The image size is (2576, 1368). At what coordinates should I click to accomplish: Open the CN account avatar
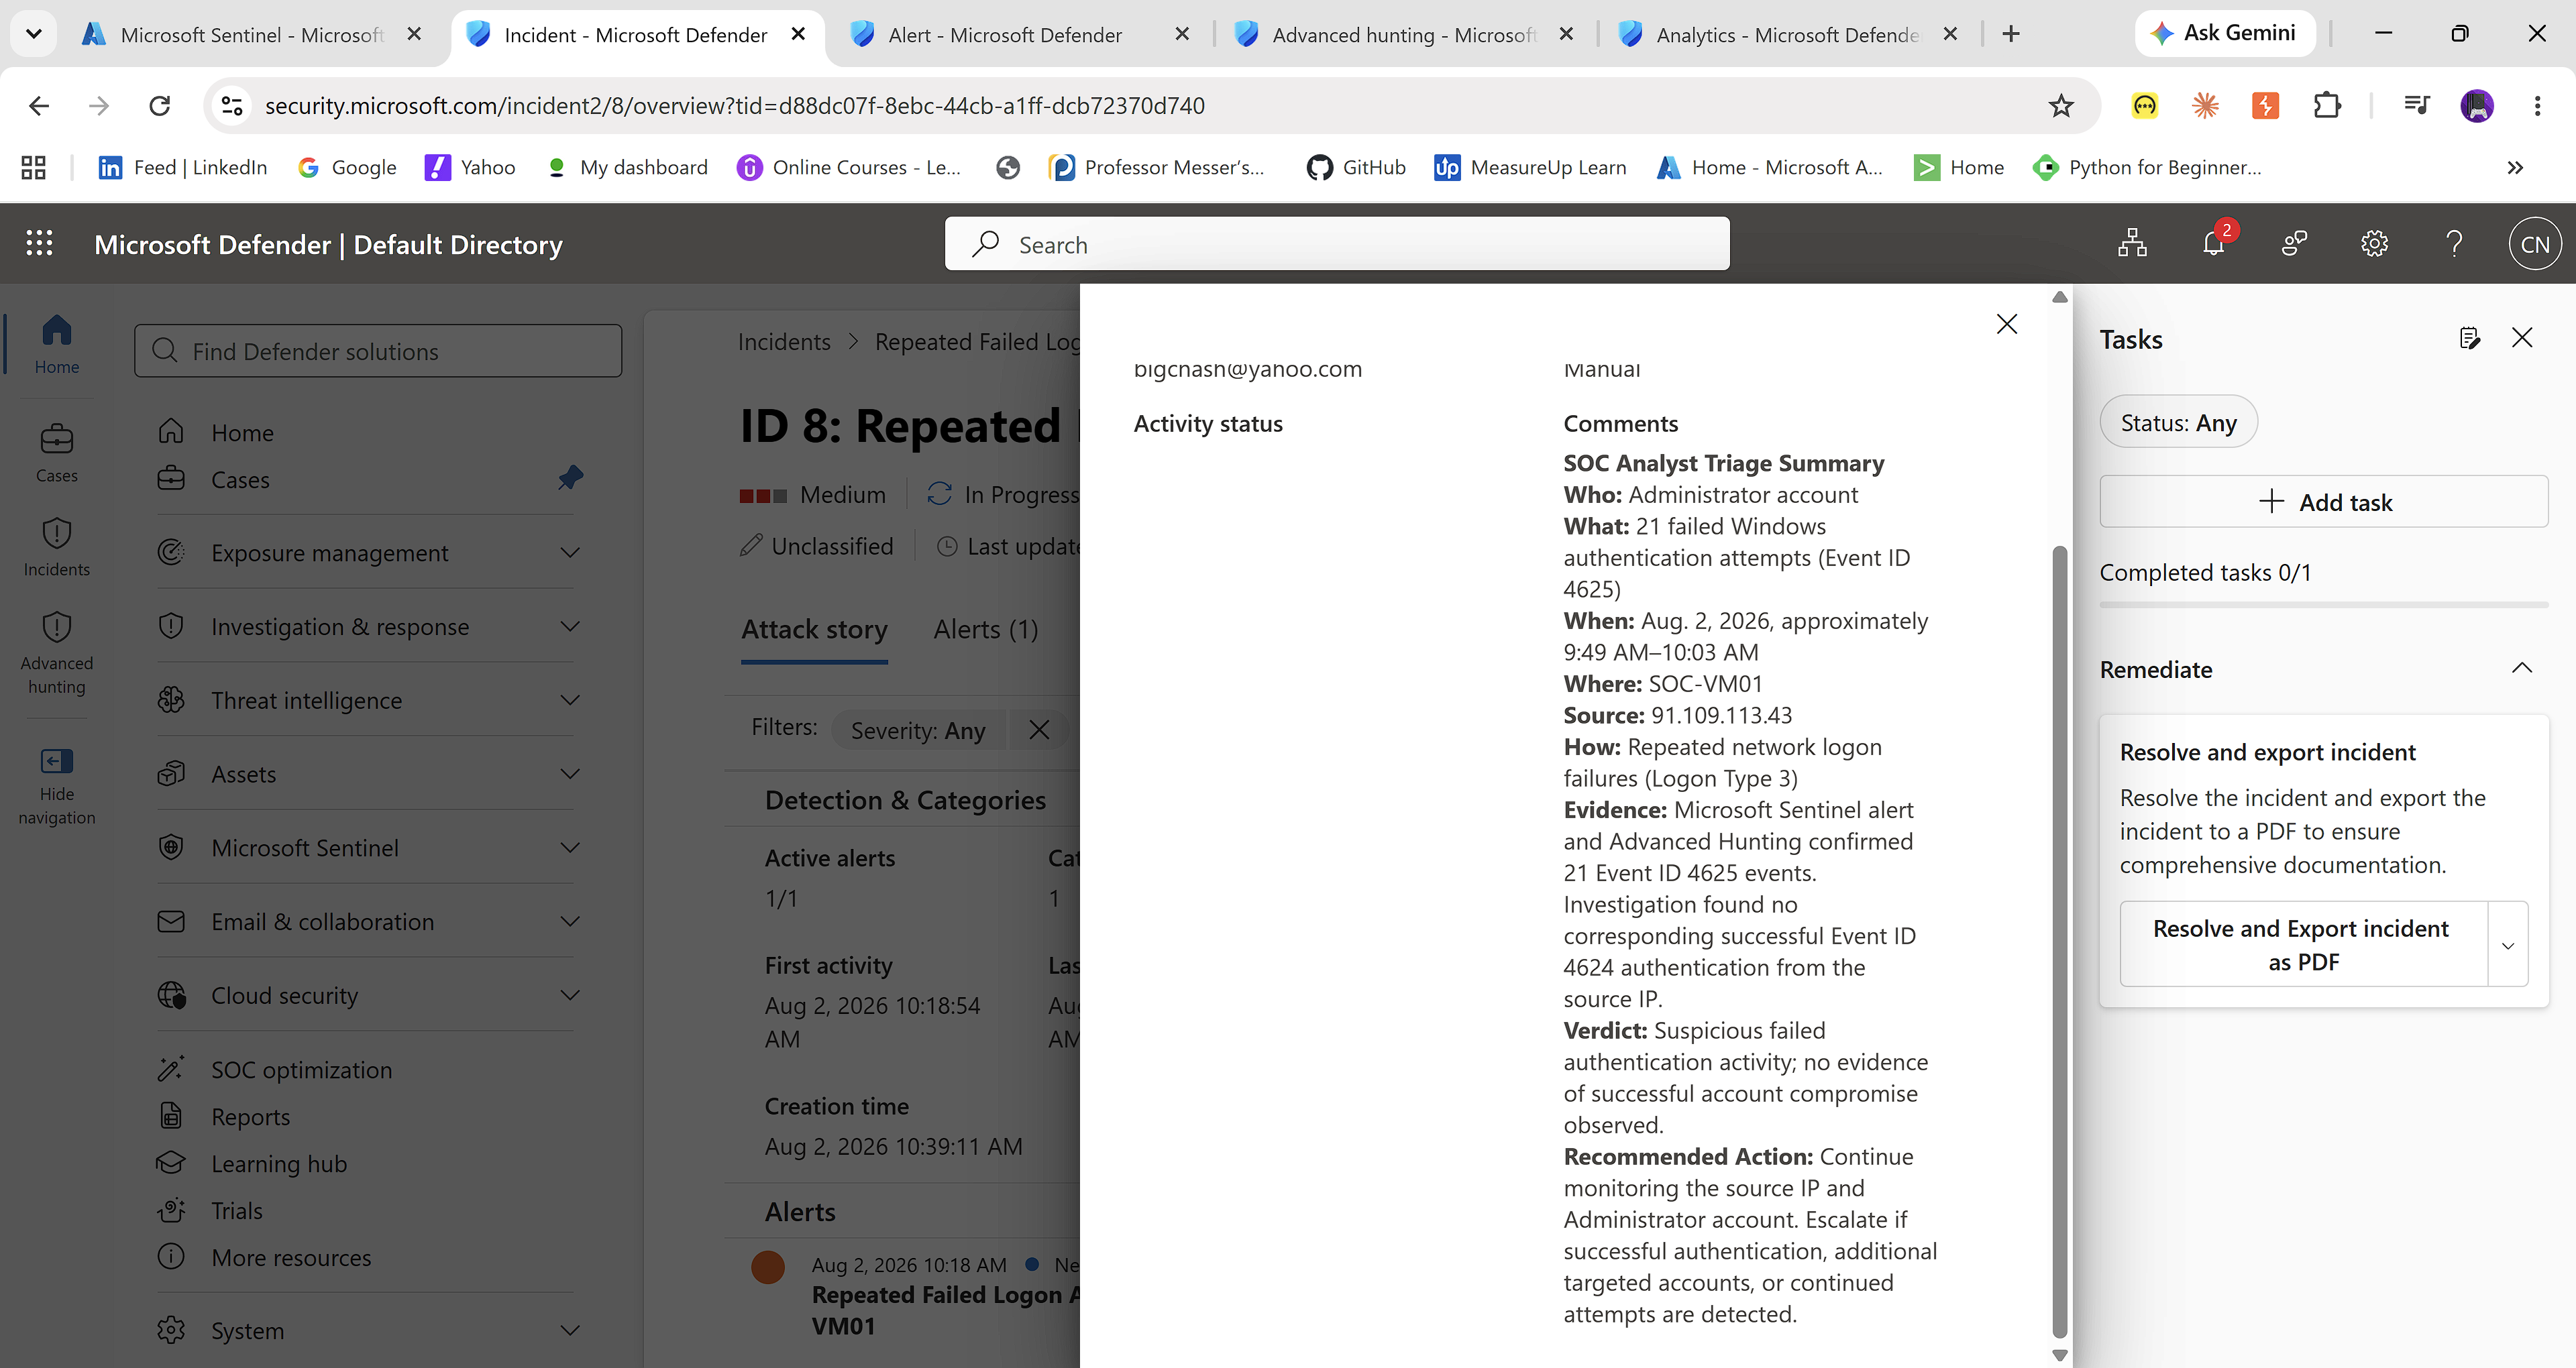click(x=2535, y=244)
